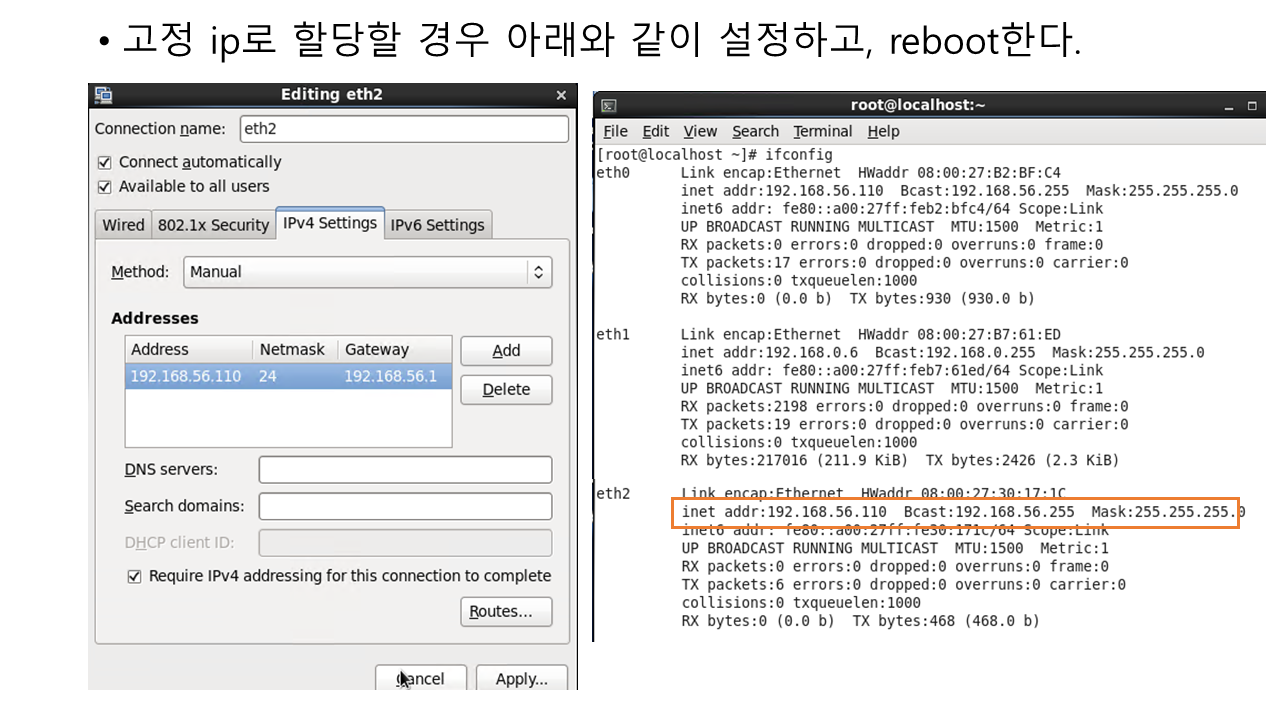Click the Add address button

coord(506,351)
